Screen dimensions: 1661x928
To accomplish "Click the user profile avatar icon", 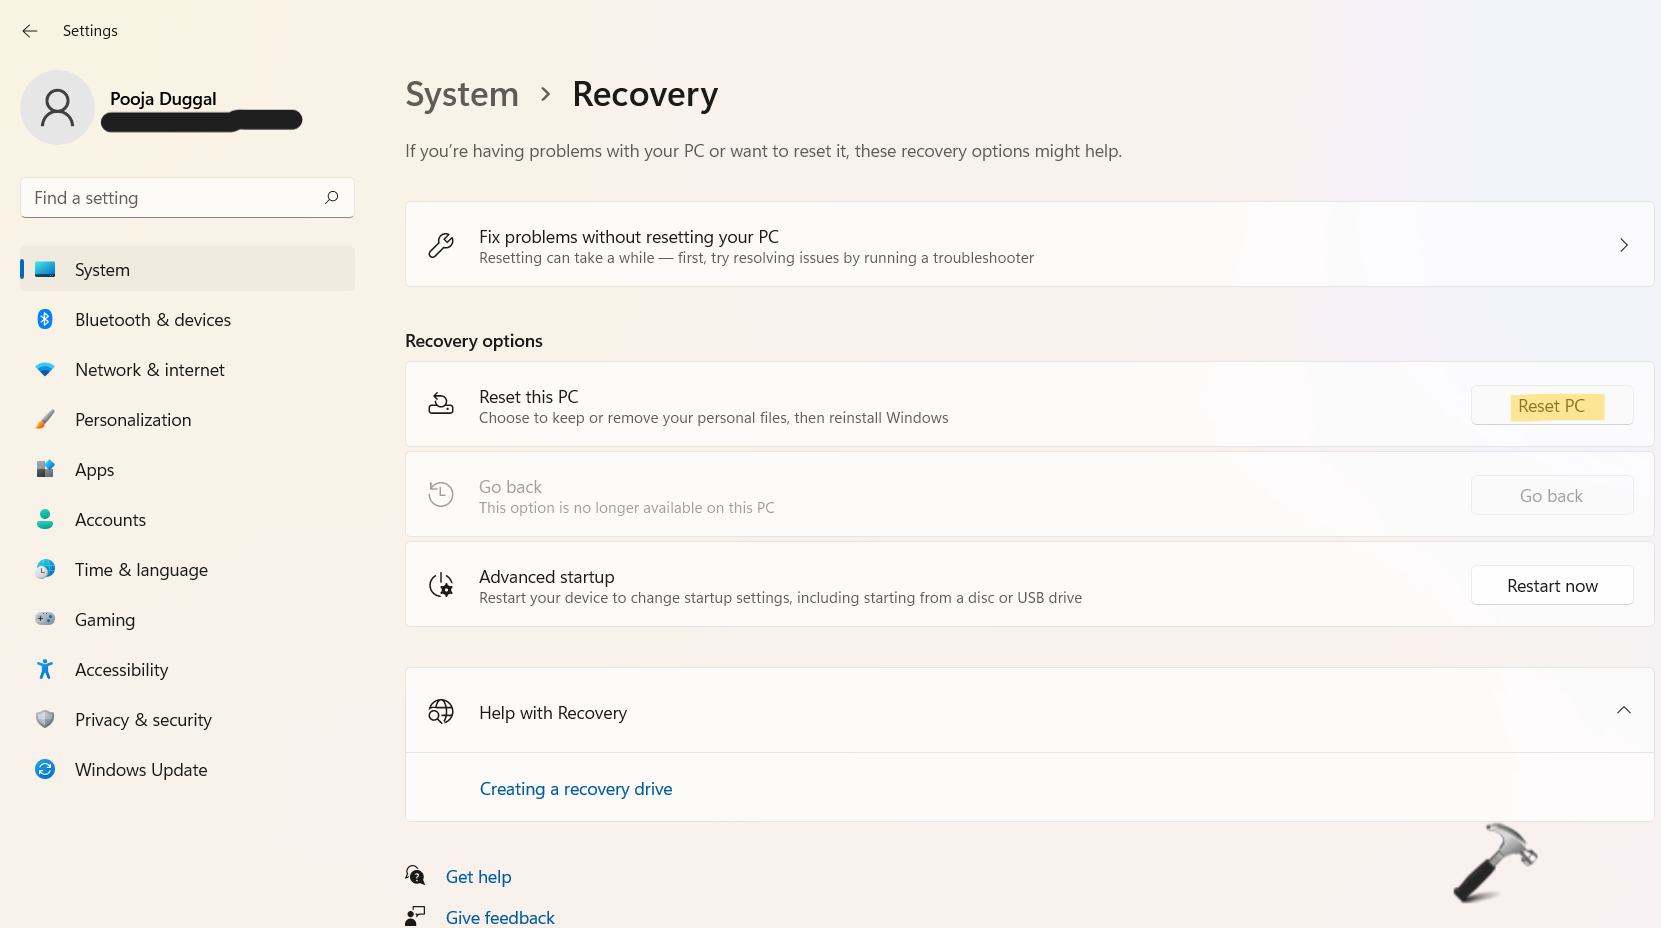I will click(x=57, y=107).
